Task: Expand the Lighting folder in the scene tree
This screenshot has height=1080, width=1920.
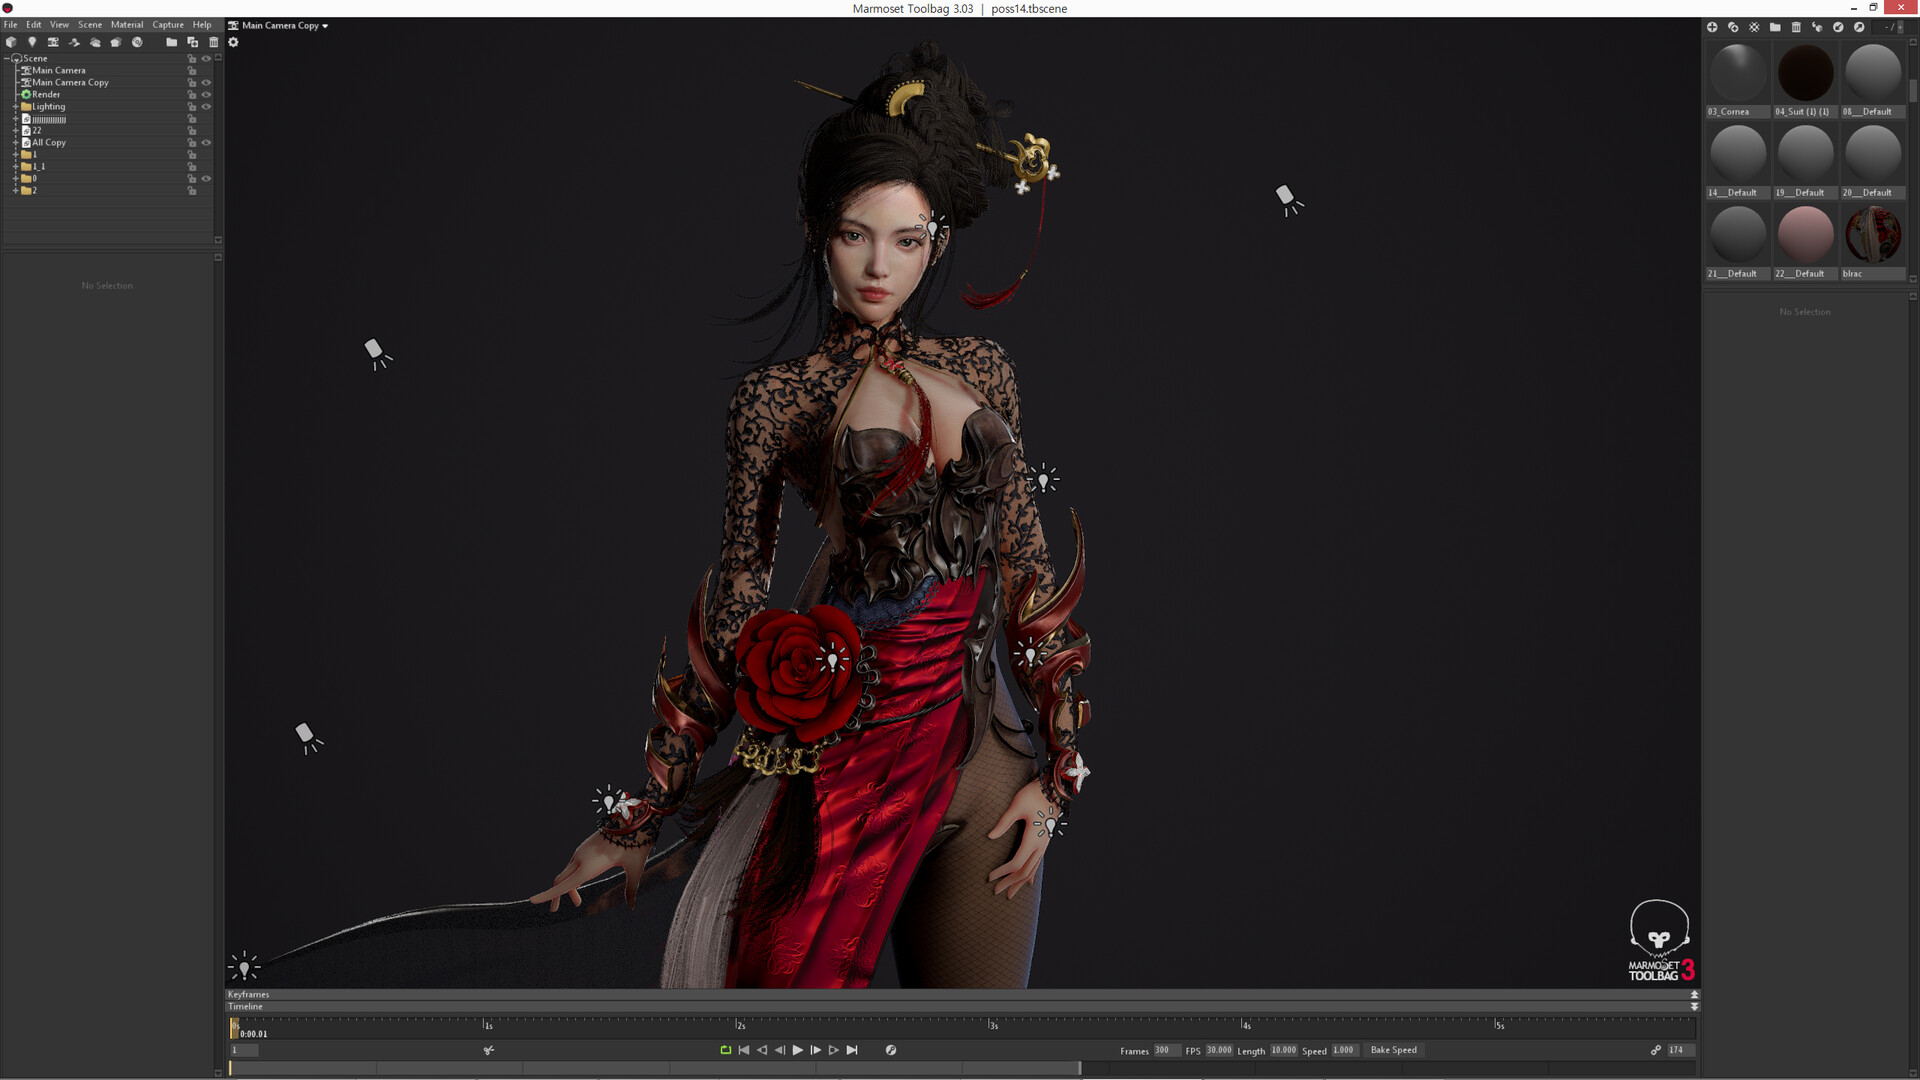Action: 15,106
